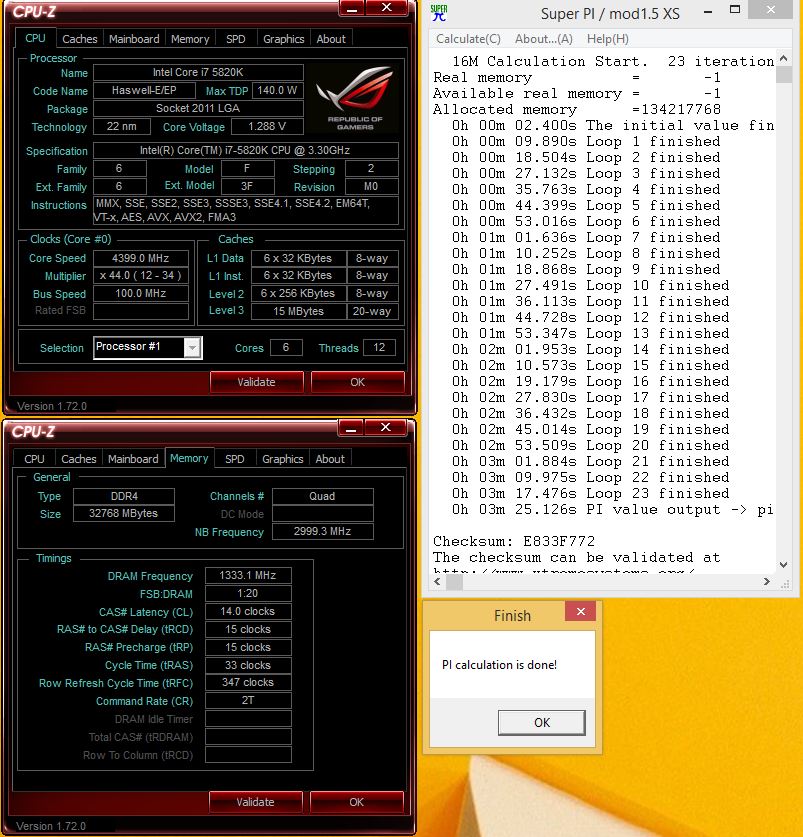803x837 pixels.
Task: Open About tab in top CPU-Z window
Action: (x=331, y=39)
